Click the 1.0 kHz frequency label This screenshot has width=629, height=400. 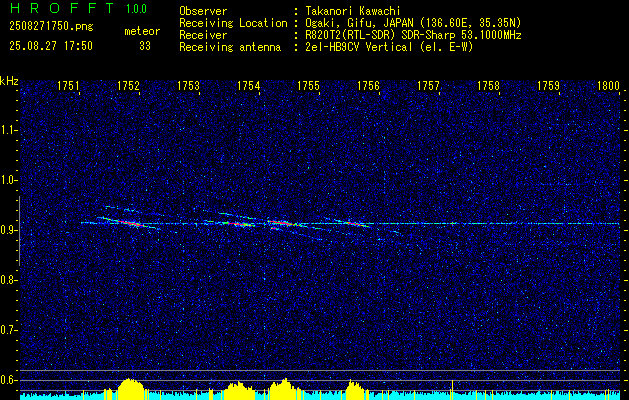[8, 180]
